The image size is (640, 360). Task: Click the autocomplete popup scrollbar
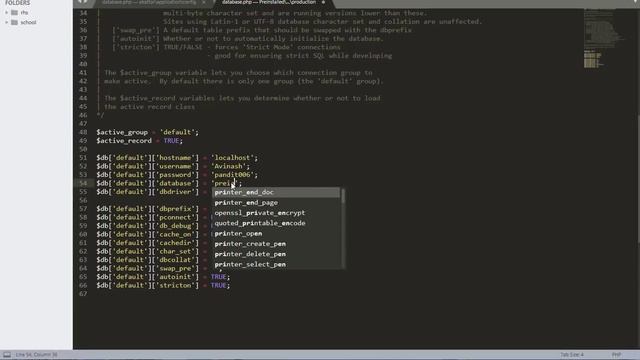(343, 196)
